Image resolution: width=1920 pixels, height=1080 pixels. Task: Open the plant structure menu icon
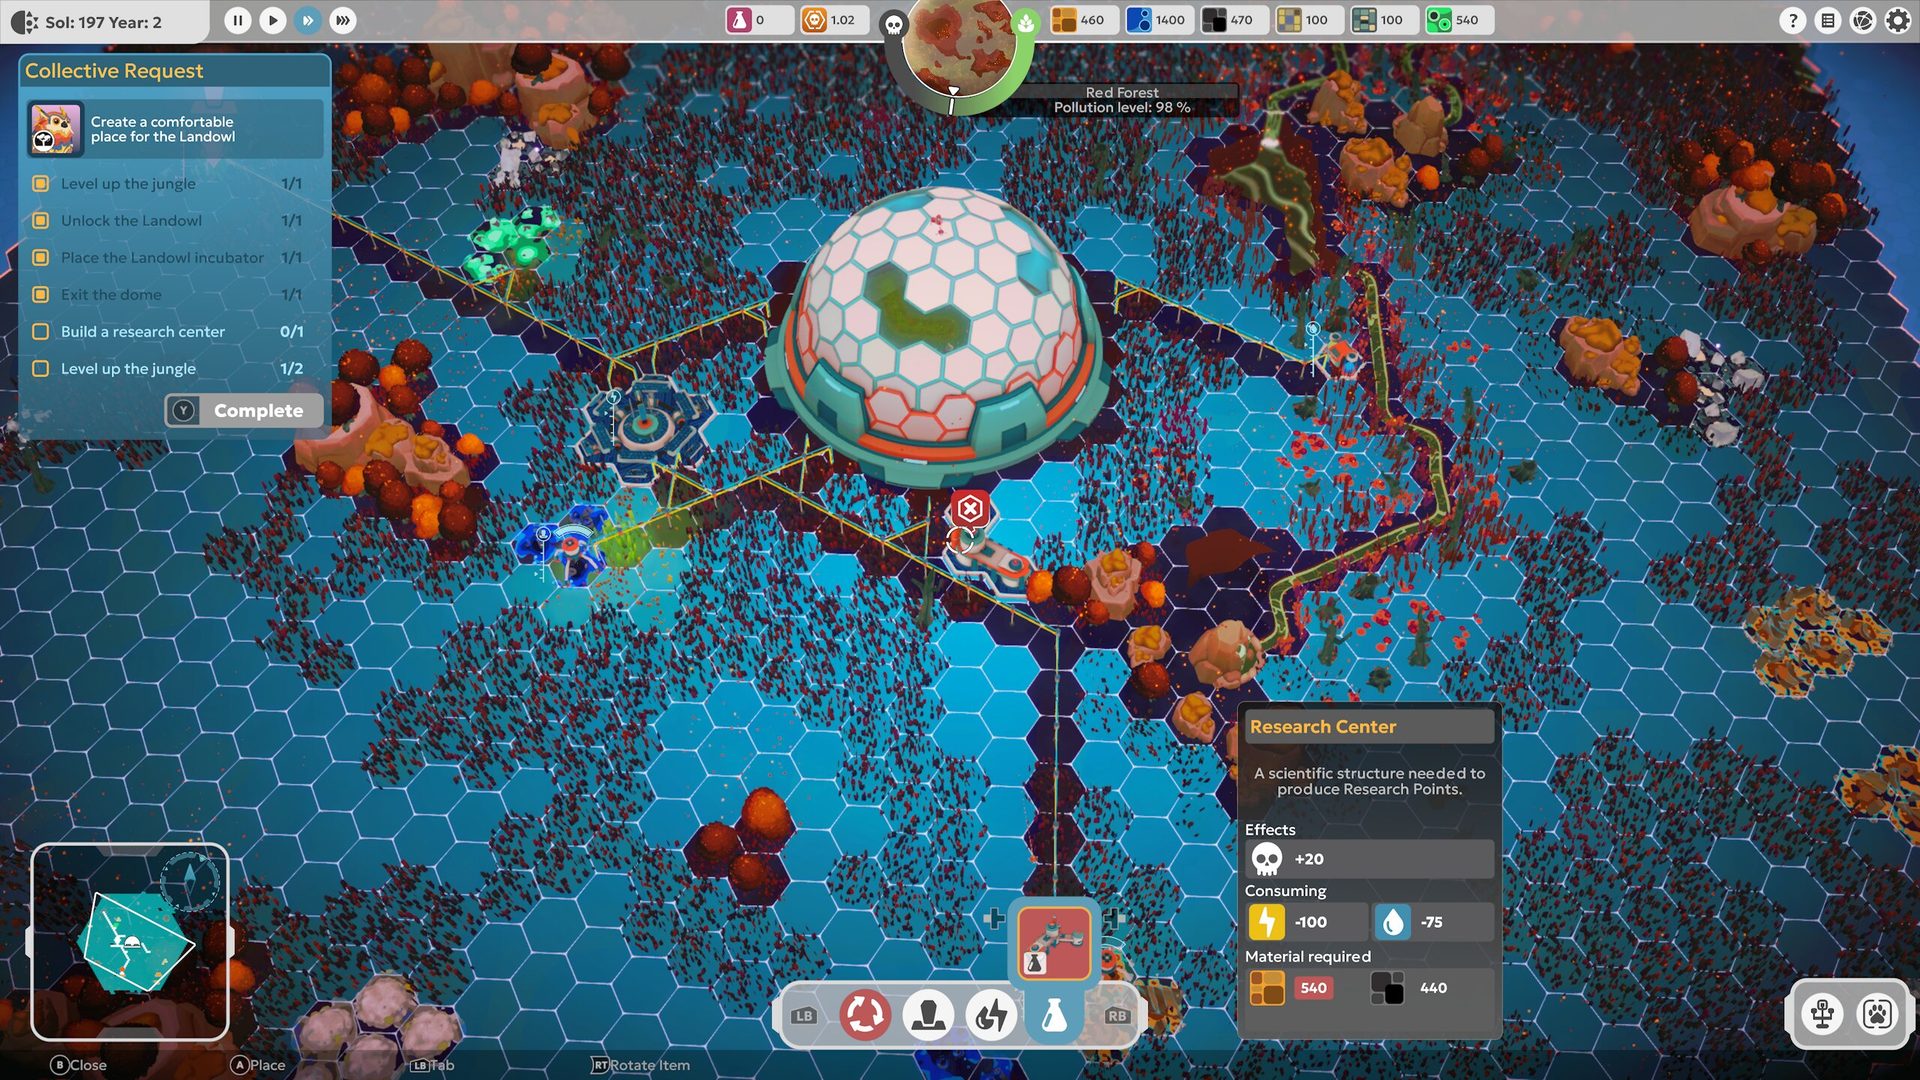tap(1822, 1013)
